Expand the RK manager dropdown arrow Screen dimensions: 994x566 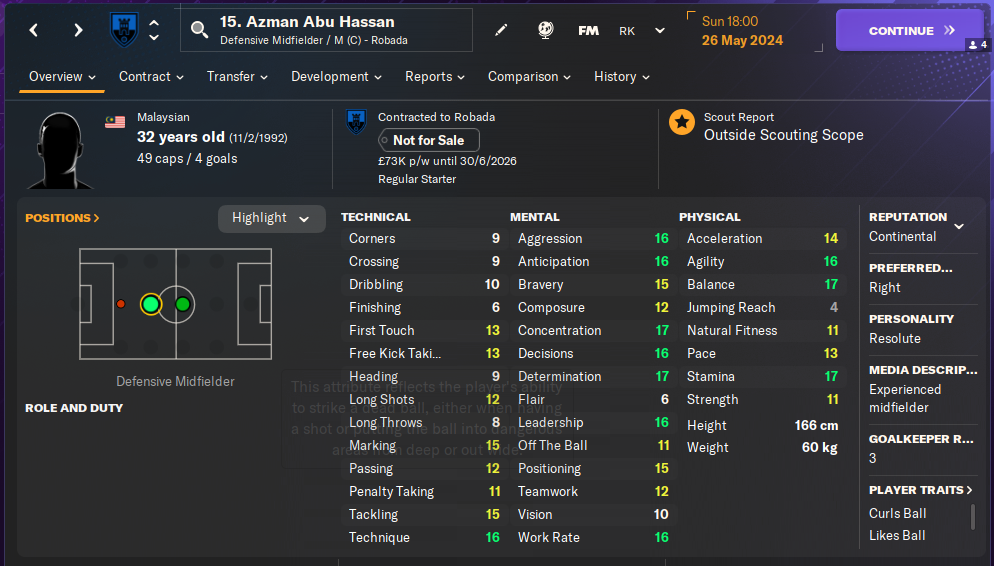pos(659,30)
